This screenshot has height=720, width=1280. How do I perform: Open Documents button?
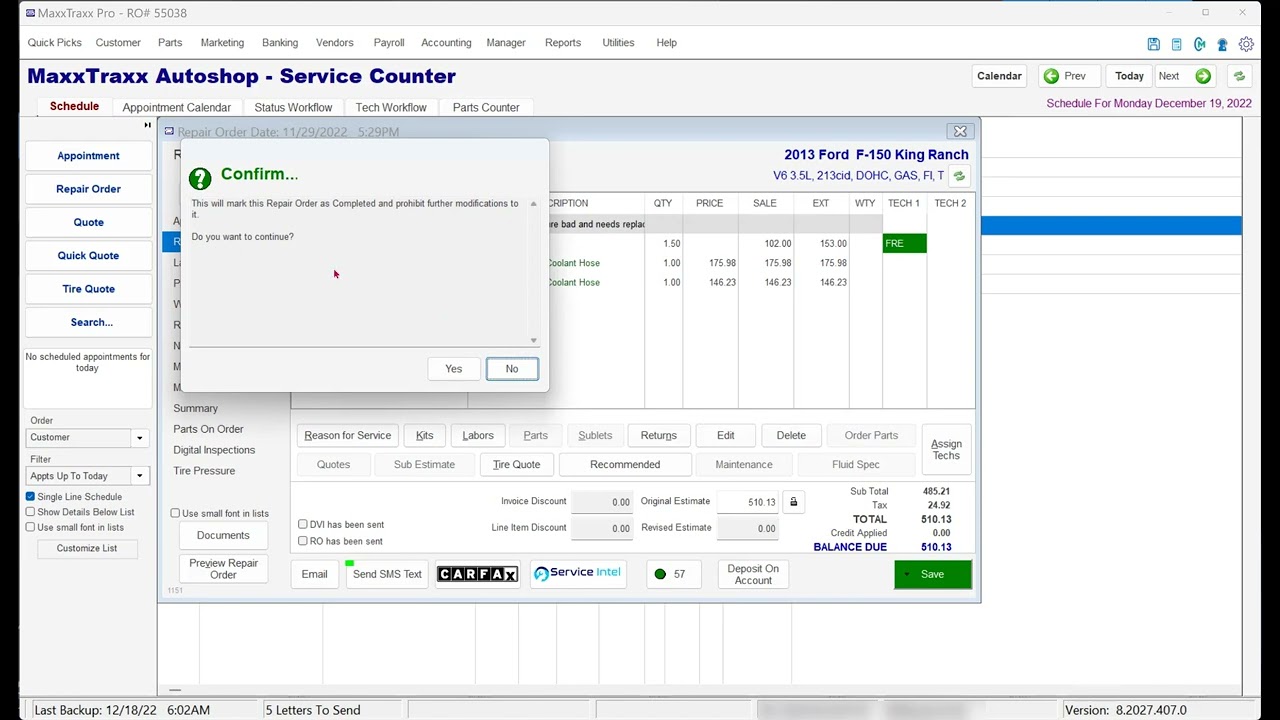[223, 535]
